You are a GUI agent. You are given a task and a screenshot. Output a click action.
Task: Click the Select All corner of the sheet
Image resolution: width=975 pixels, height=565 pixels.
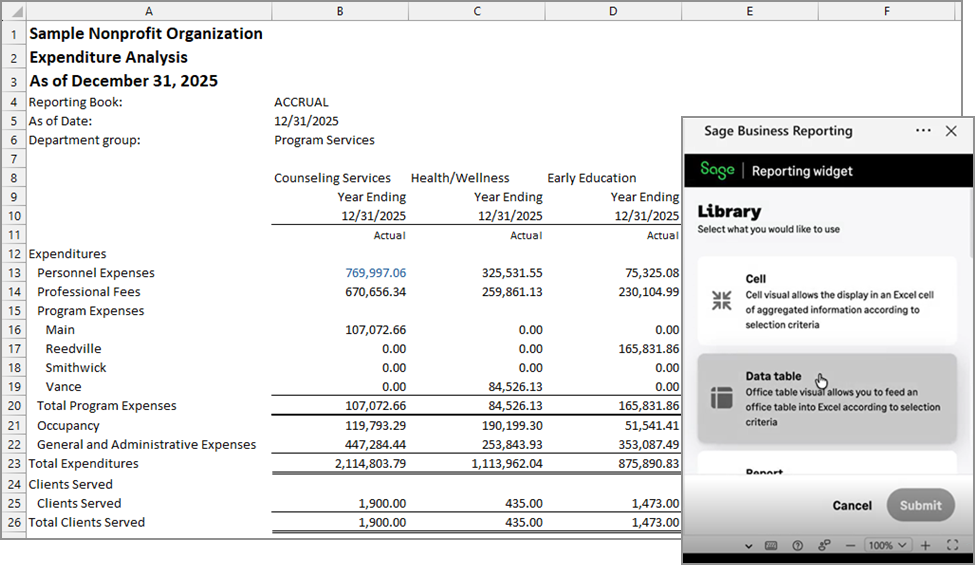(14, 11)
